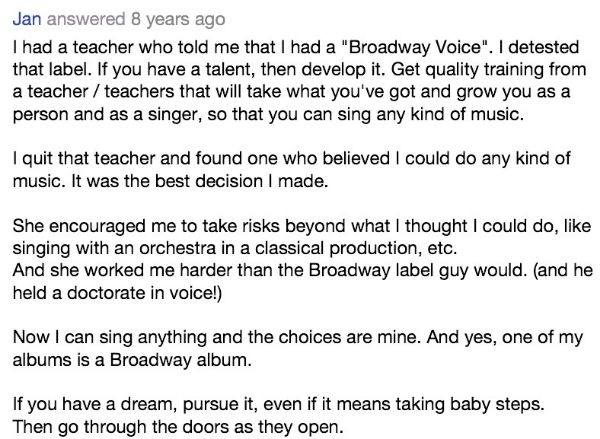Click 'held a doctorate in voice!)' text

[117, 293]
